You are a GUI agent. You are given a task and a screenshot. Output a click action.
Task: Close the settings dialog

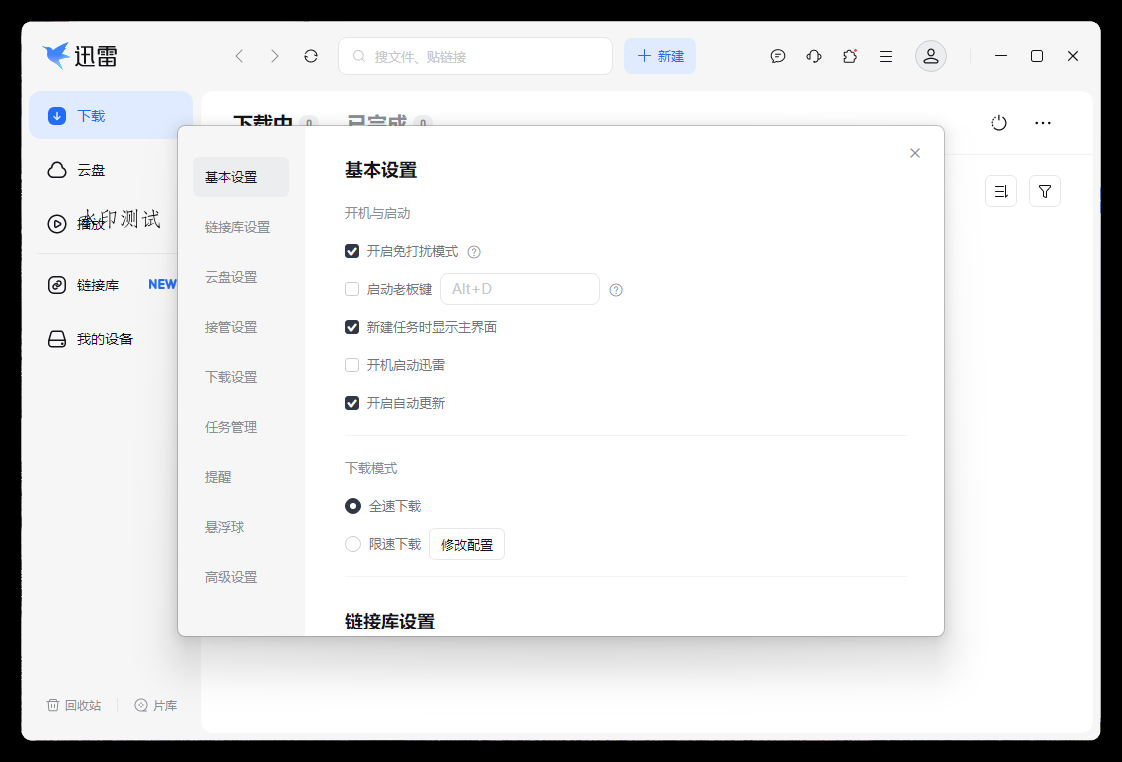click(x=914, y=153)
